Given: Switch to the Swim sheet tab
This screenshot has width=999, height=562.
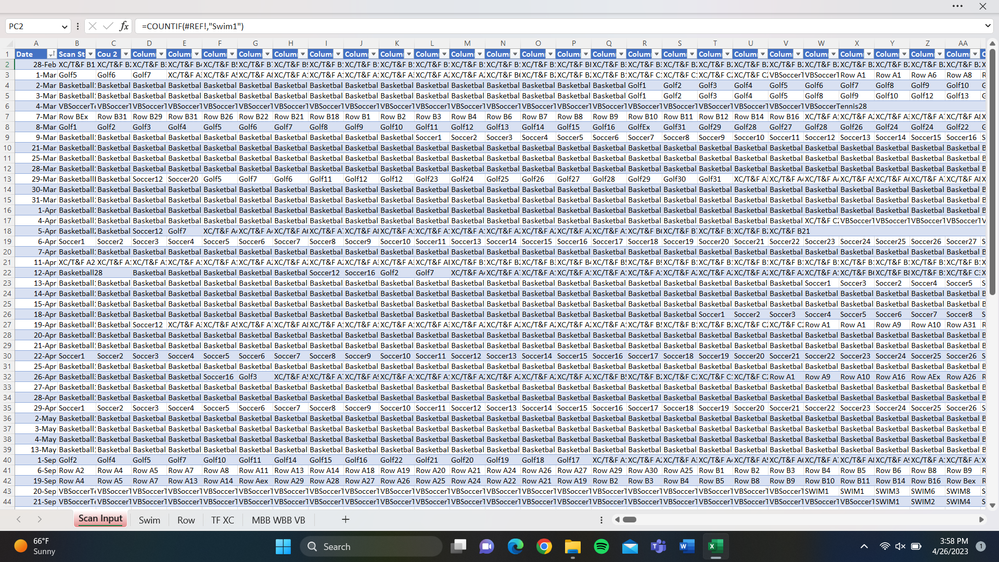Looking at the screenshot, I should [149, 520].
